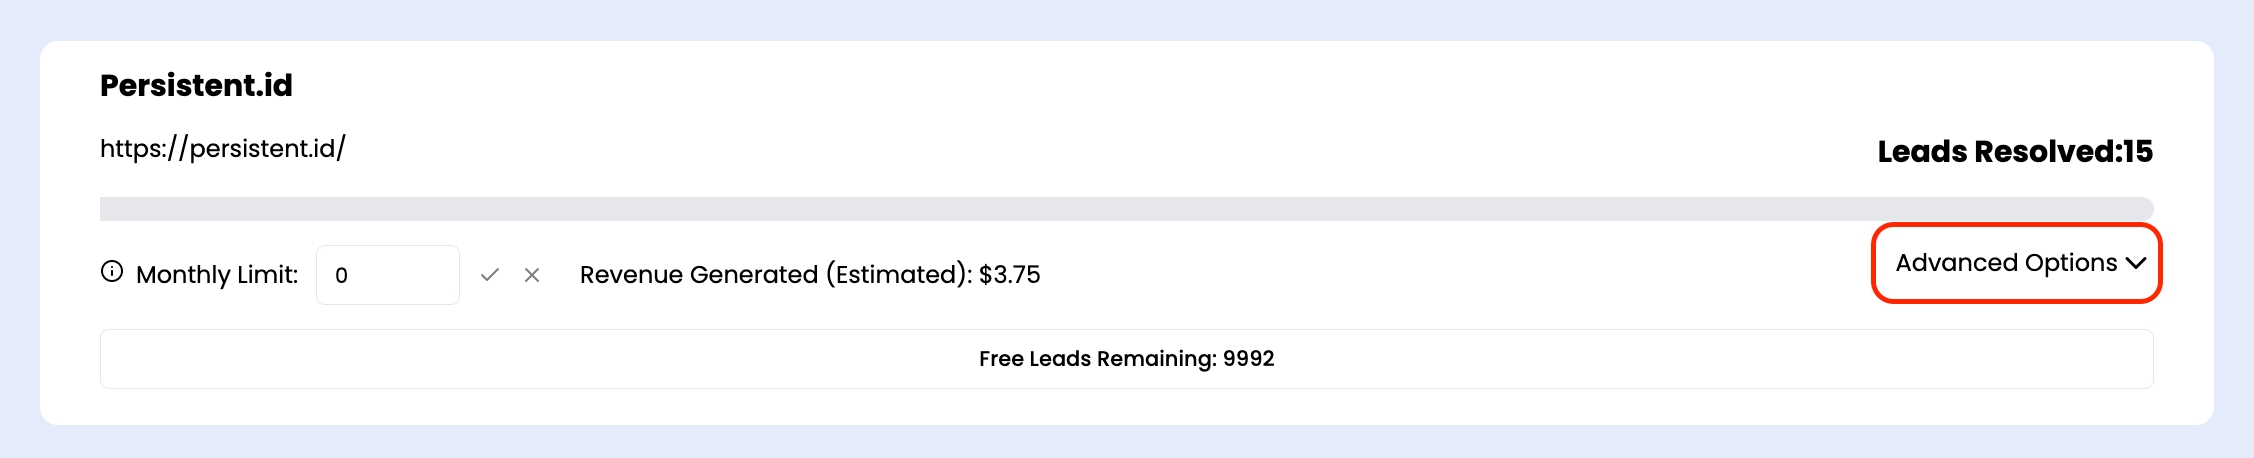The image size is (2254, 458).
Task: Click the info icon beside Monthly Limit
Action: [x=112, y=272]
